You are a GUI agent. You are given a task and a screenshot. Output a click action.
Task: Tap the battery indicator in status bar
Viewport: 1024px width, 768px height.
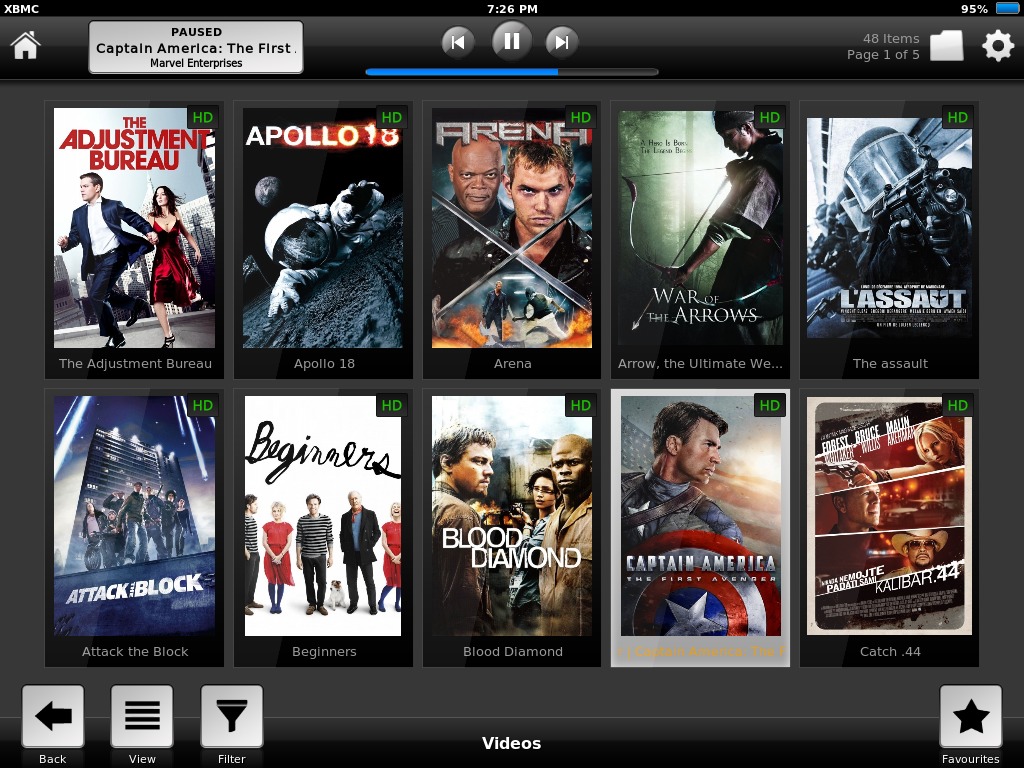point(1006,8)
